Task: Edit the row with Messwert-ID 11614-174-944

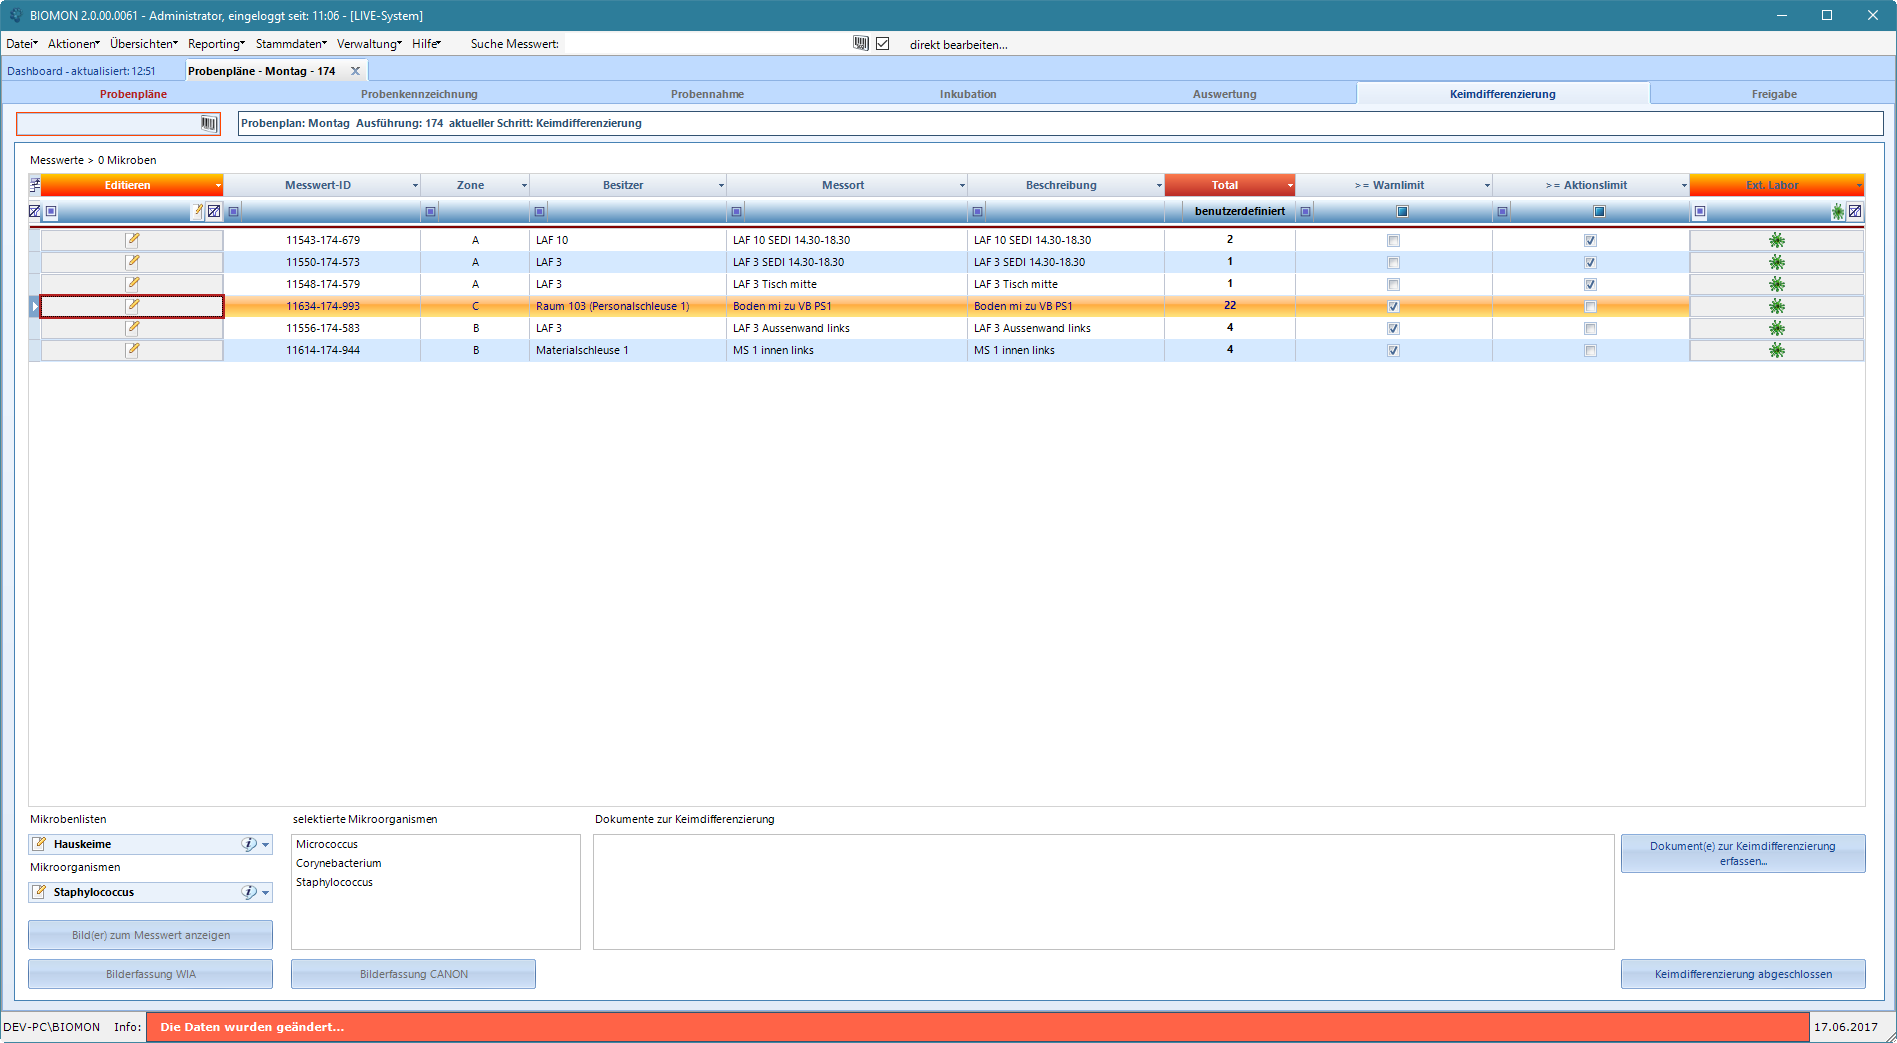Action: pyautogui.click(x=132, y=350)
